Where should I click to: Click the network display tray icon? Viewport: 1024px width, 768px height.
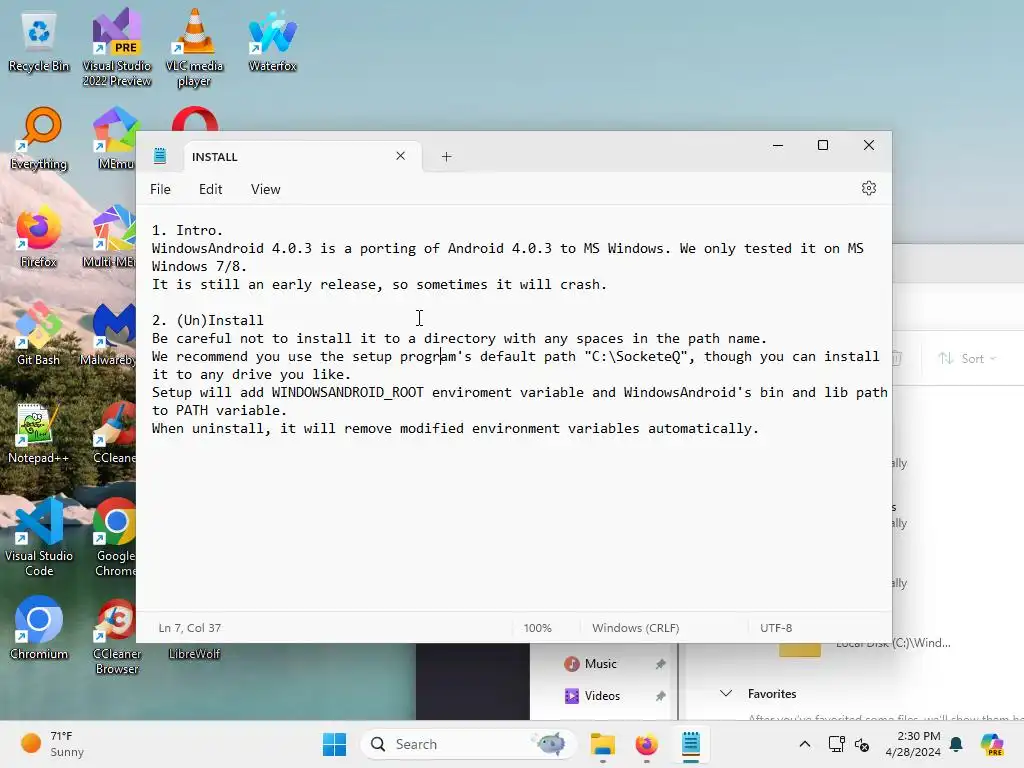(836, 744)
